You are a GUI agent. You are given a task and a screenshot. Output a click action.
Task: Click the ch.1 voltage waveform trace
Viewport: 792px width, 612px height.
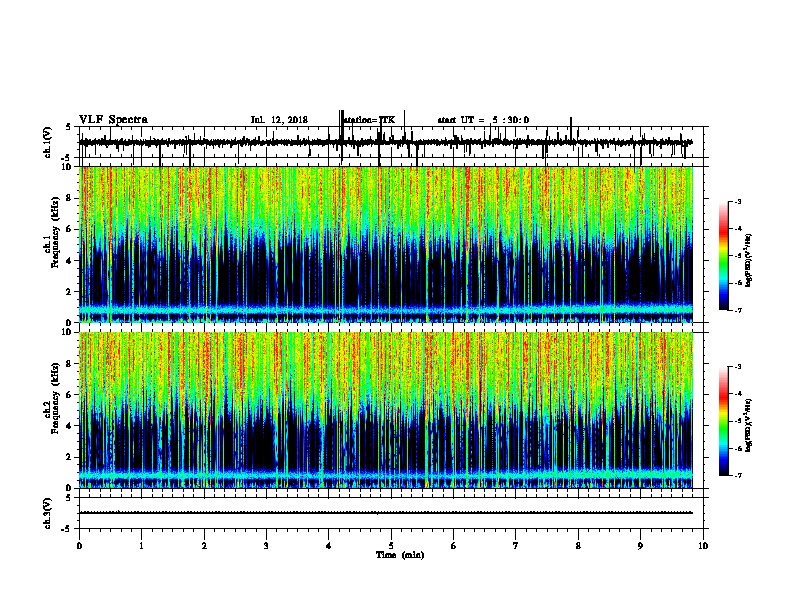[386, 142]
